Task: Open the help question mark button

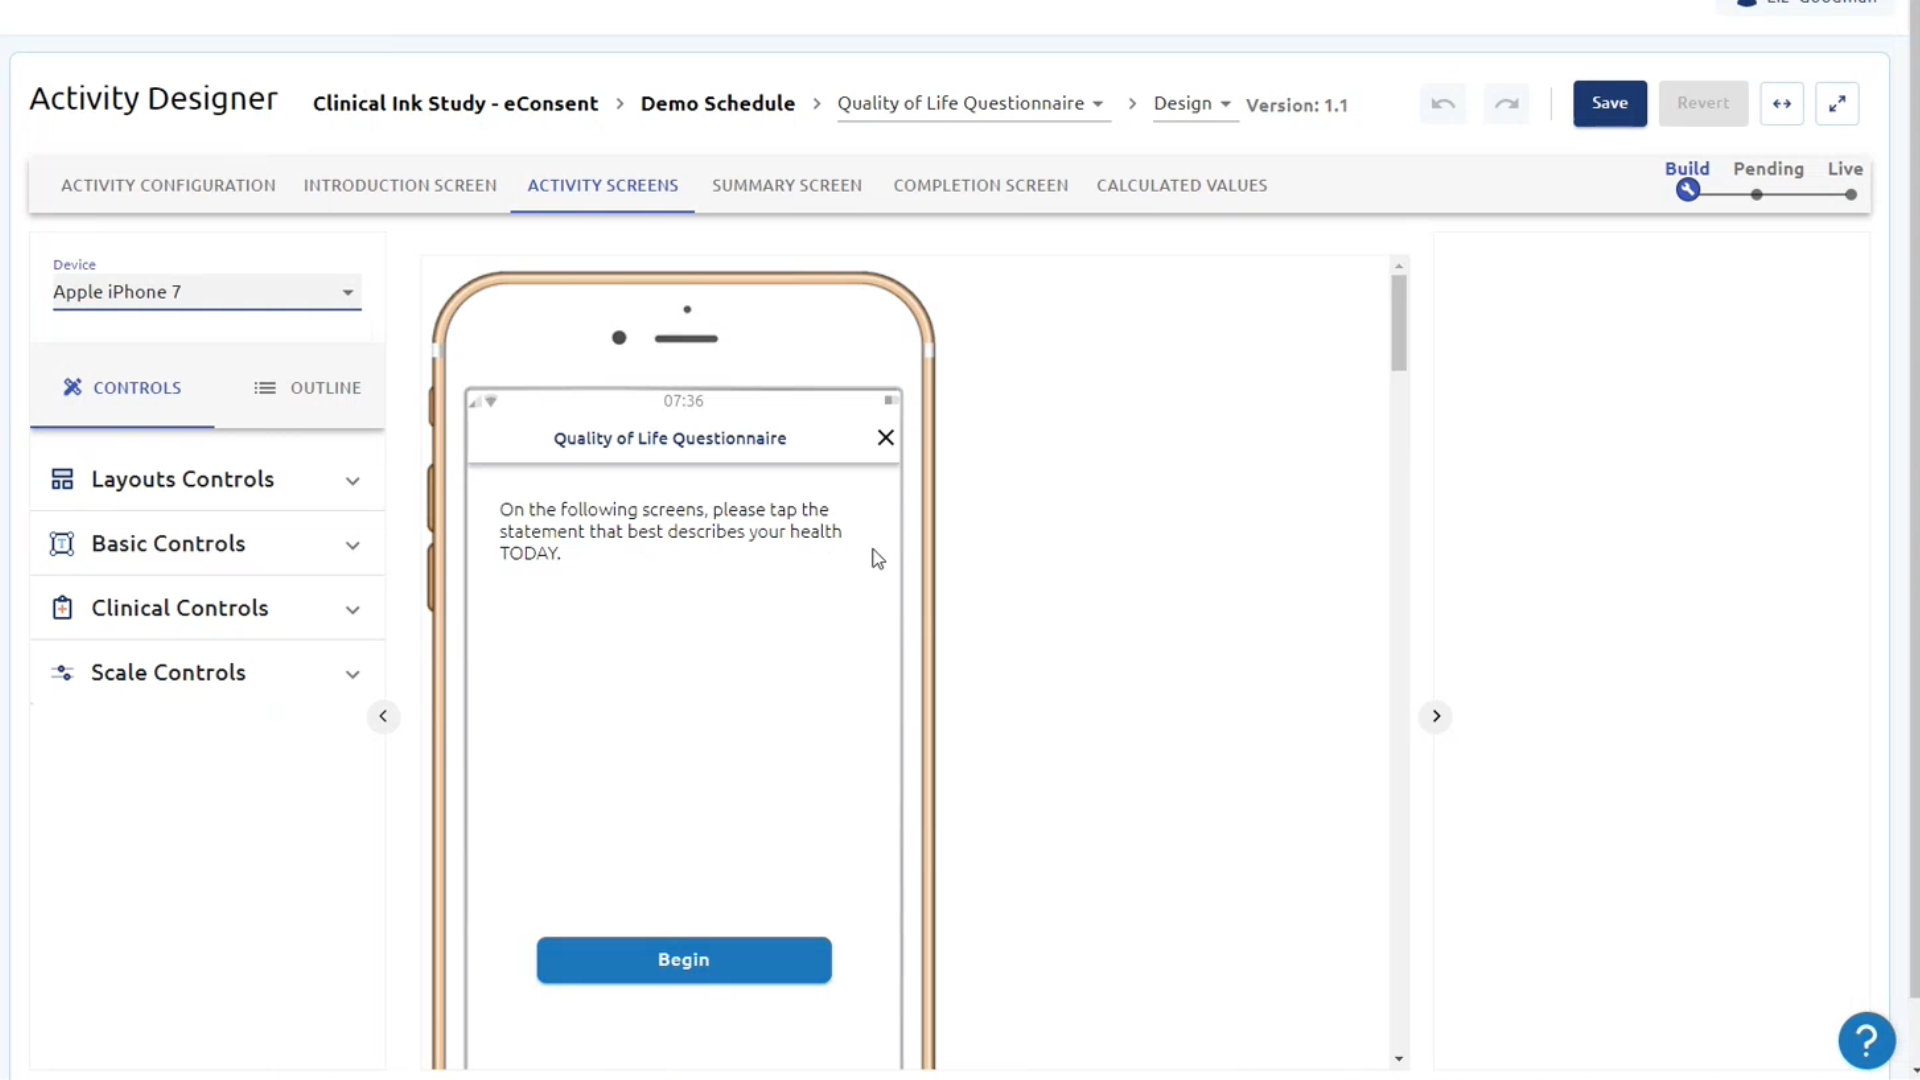Action: click(1866, 1041)
